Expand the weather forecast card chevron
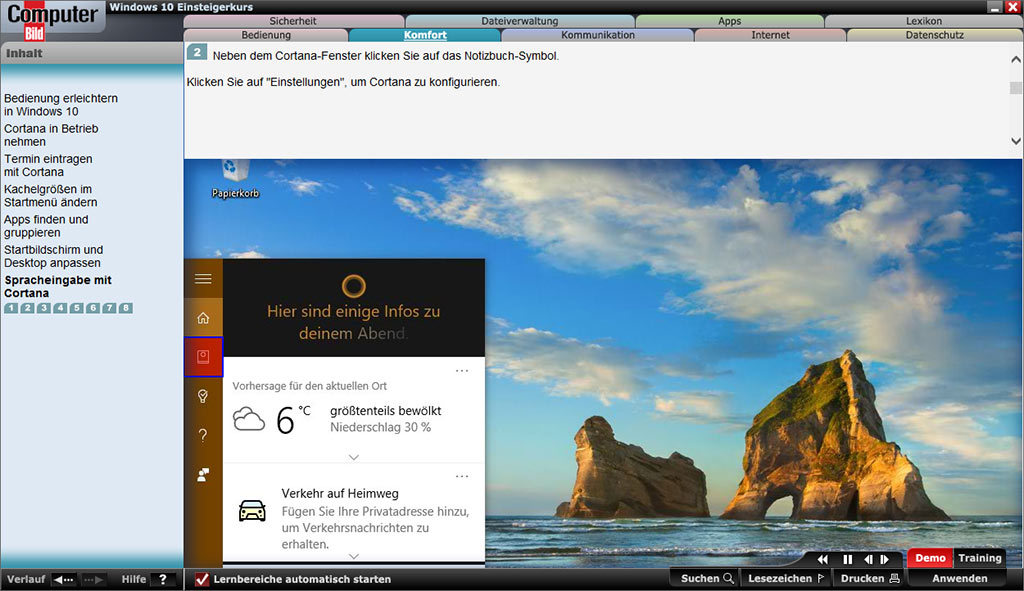 [x=354, y=457]
